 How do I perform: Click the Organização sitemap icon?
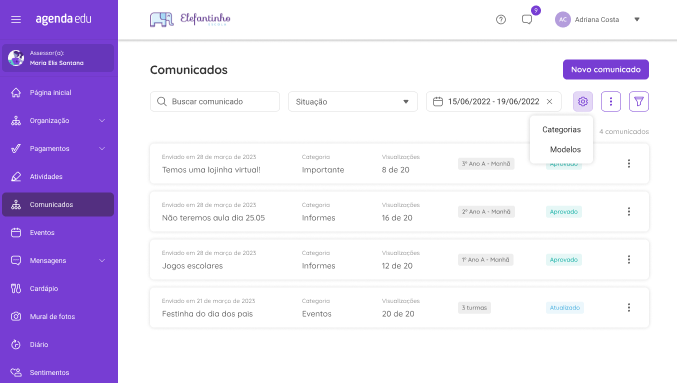[x=16, y=120]
